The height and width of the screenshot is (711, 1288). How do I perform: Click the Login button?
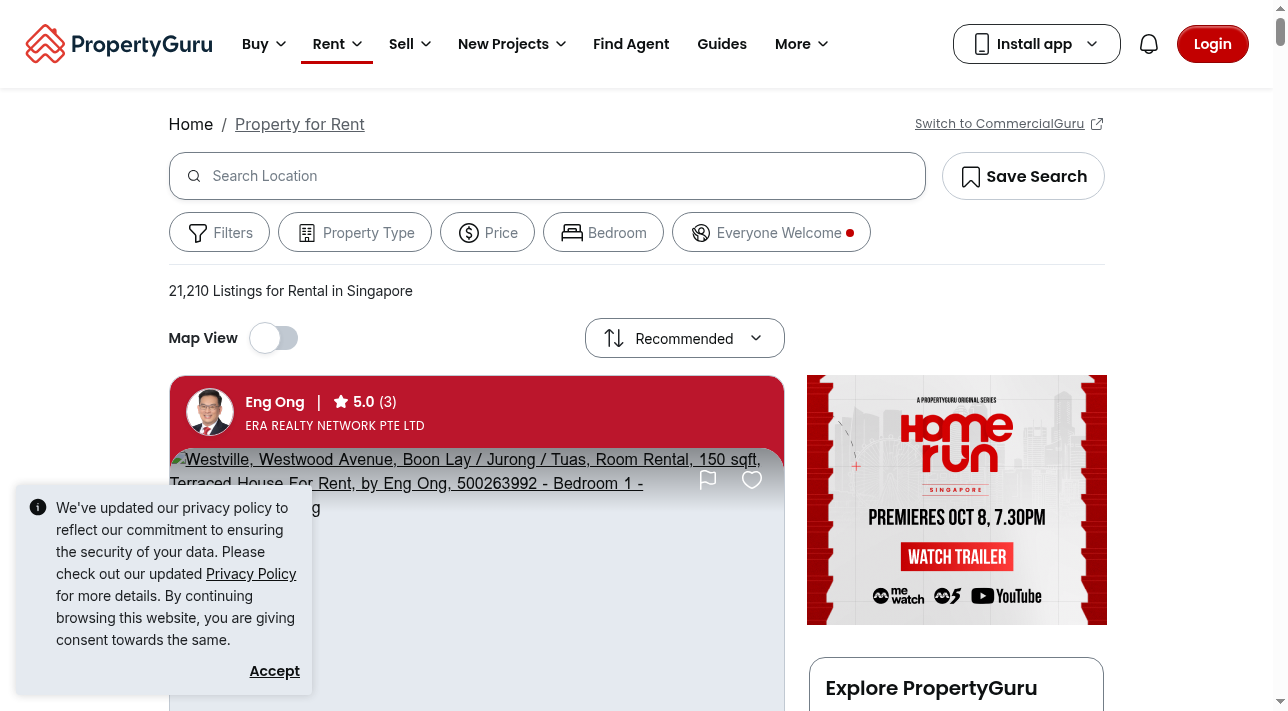click(1213, 44)
